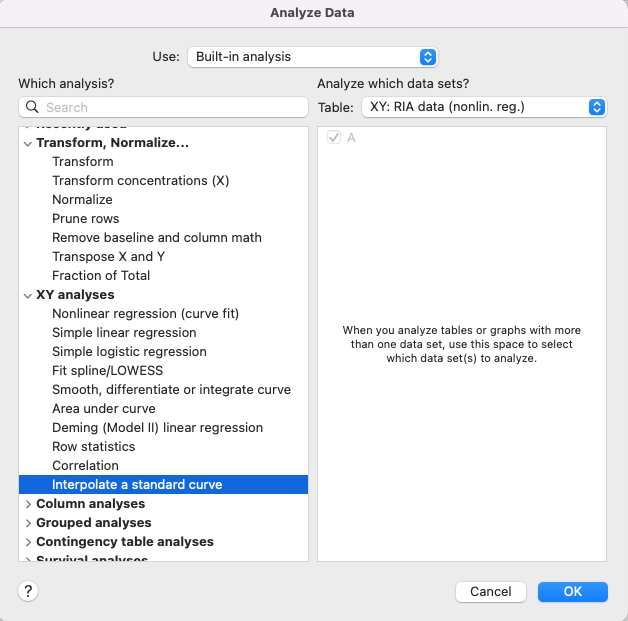Click the help question mark icon

[28, 591]
